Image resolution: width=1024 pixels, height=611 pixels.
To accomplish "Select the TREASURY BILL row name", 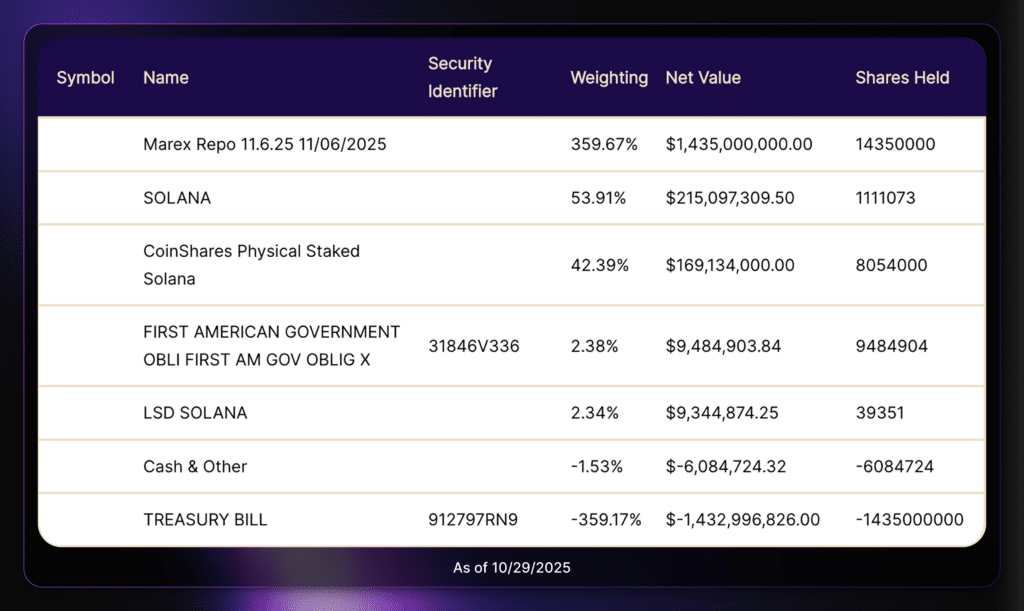I will pyautogui.click(x=205, y=520).
